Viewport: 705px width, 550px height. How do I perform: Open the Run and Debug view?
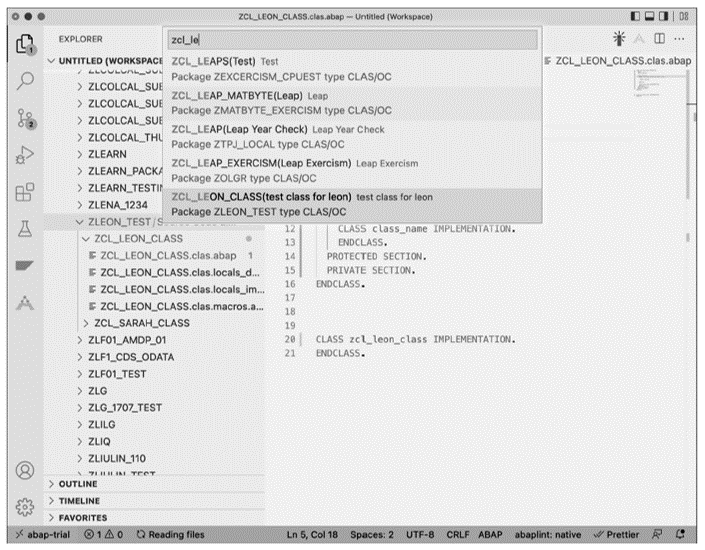[x=22, y=155]
